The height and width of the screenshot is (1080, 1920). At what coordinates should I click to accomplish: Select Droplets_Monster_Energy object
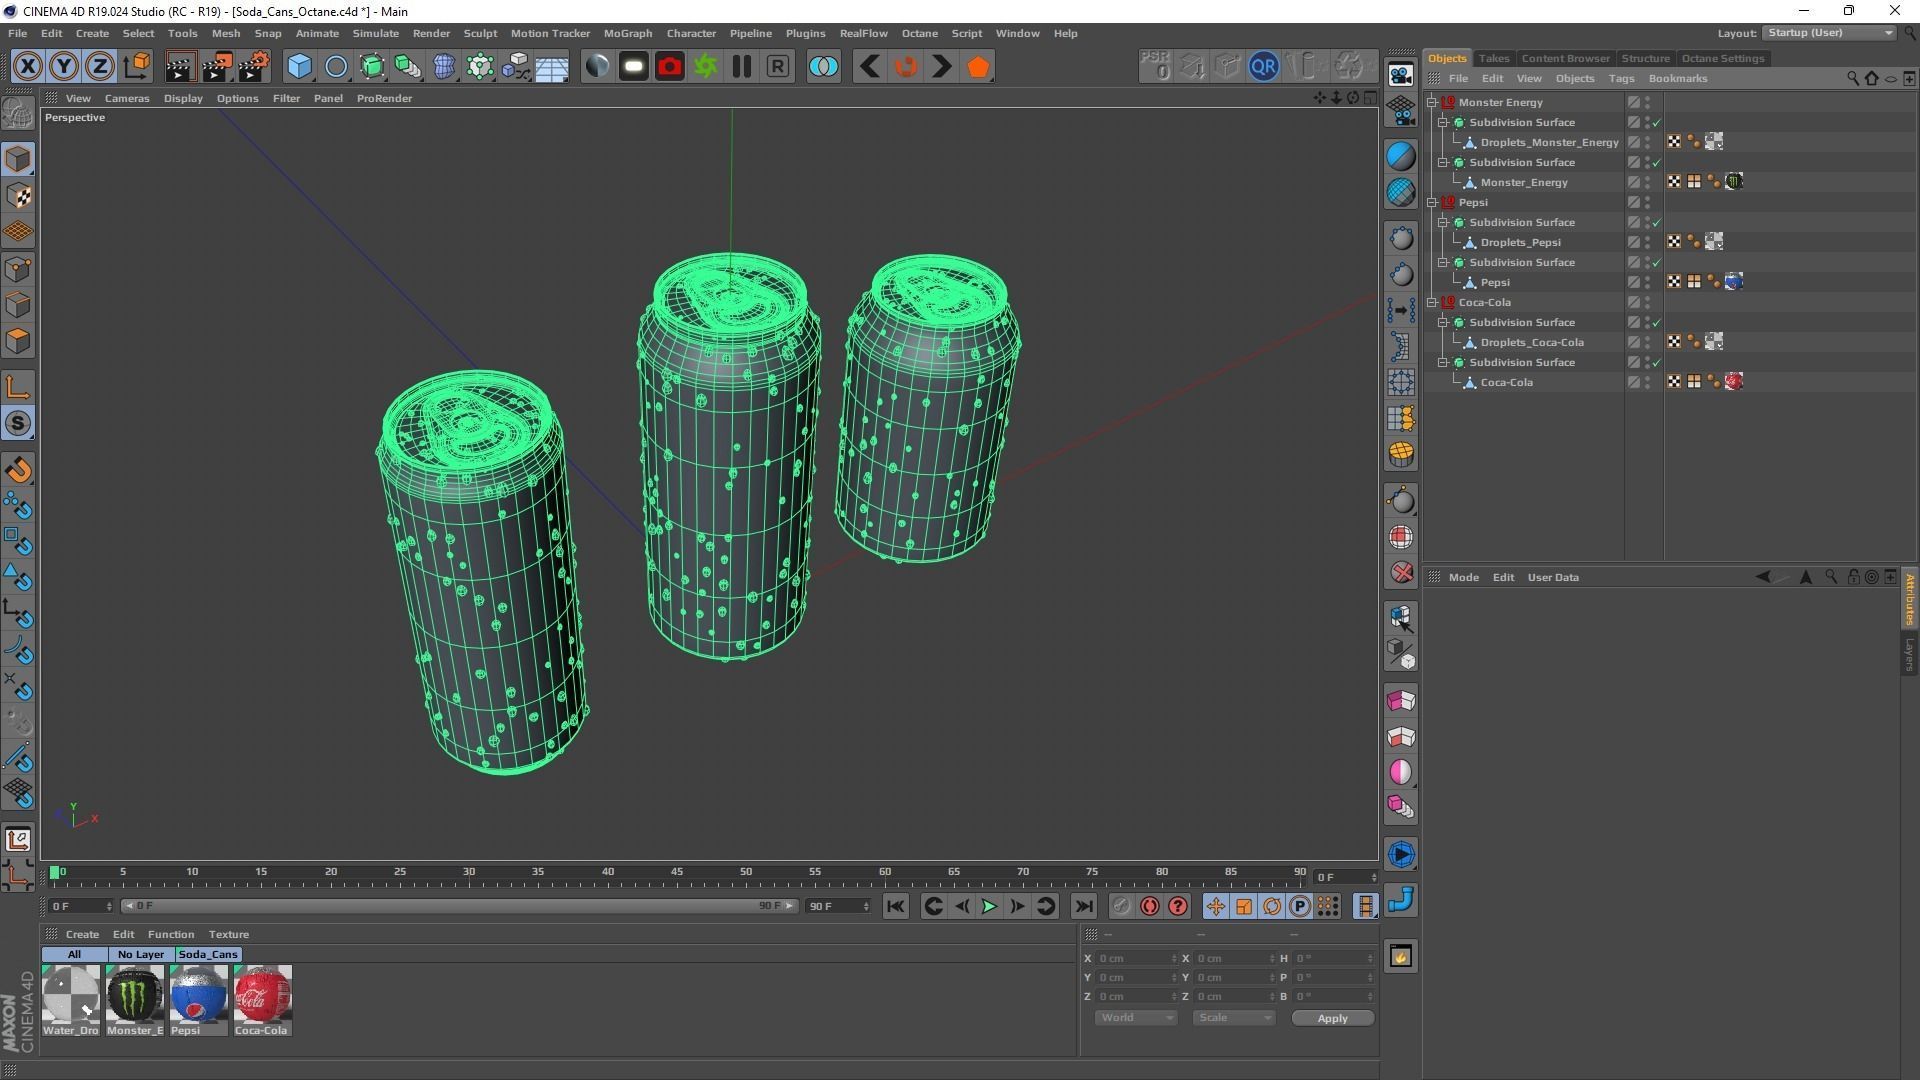pyautogui.click(x=1549, y=143)
